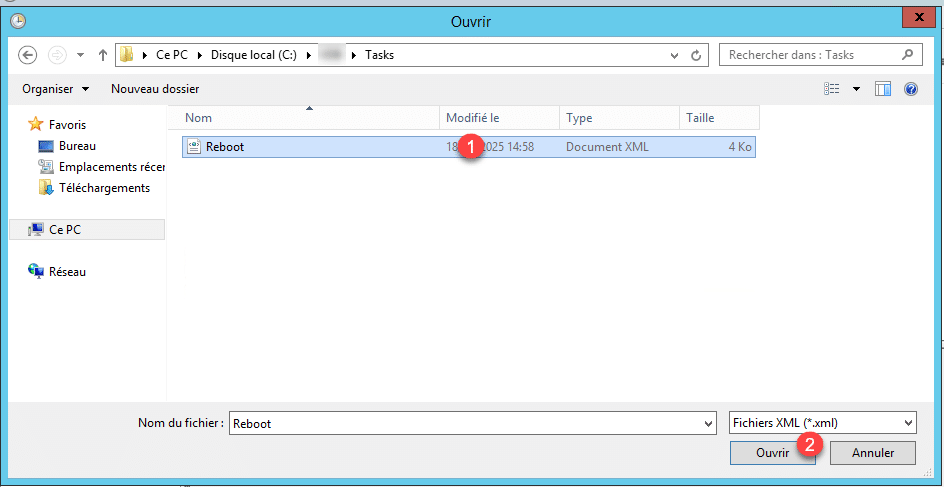944x487 pixels.
Task: Select the Reboot XML file
Action: pyautogui.click(x=225, y=147)
